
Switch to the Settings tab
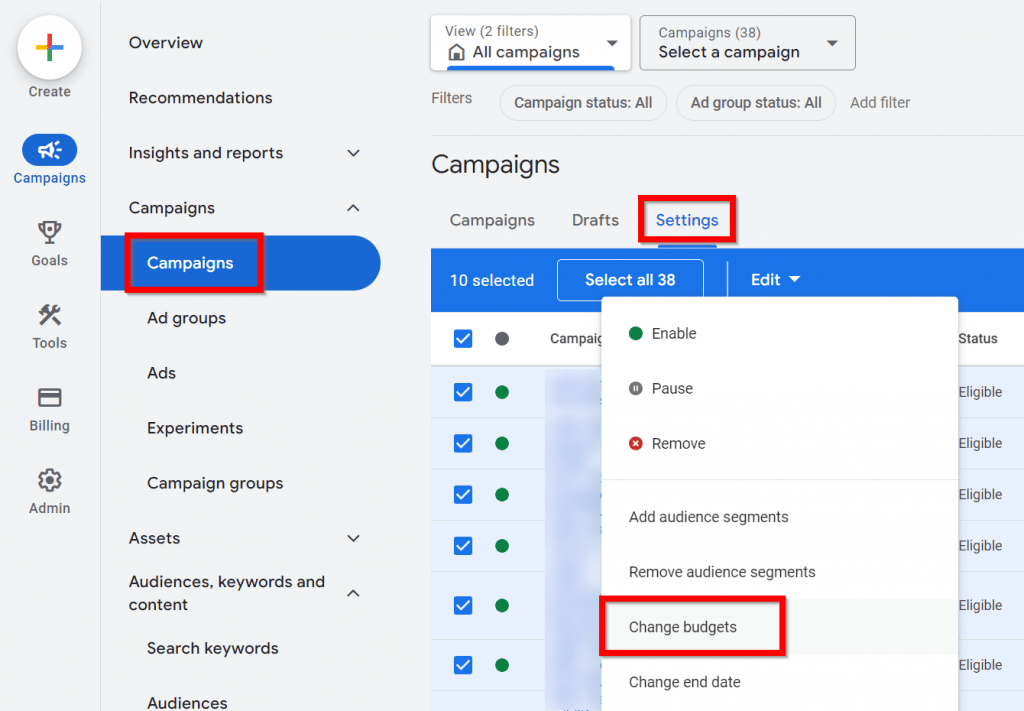(687, 220)
